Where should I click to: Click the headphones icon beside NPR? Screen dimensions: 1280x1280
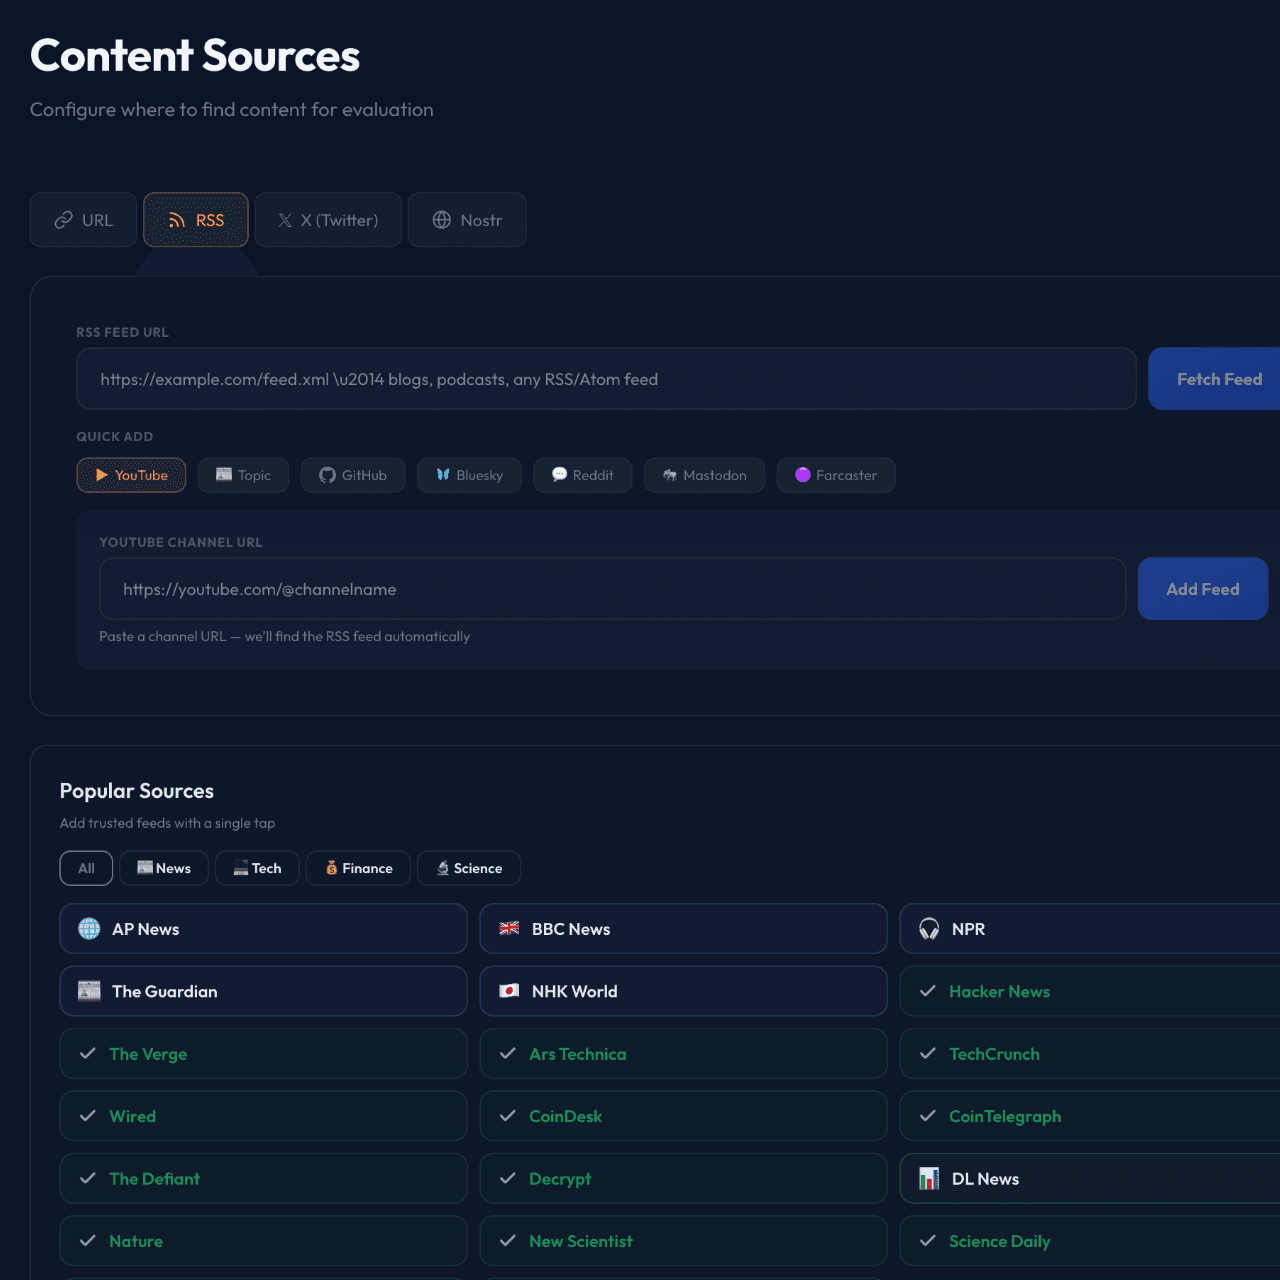point(929,929)
